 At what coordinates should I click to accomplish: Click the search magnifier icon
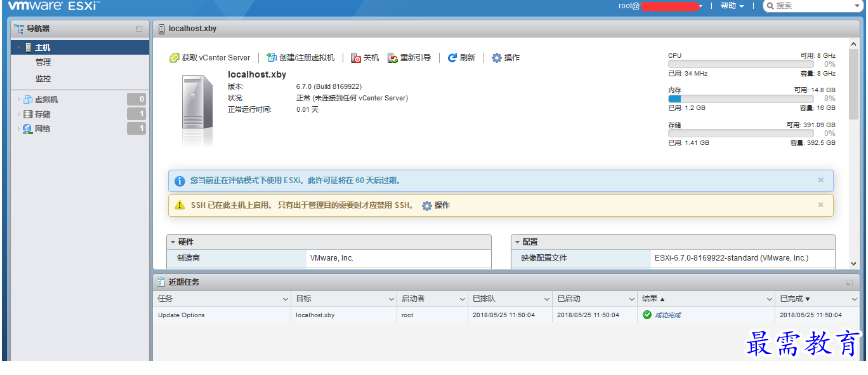click(770, 6)
